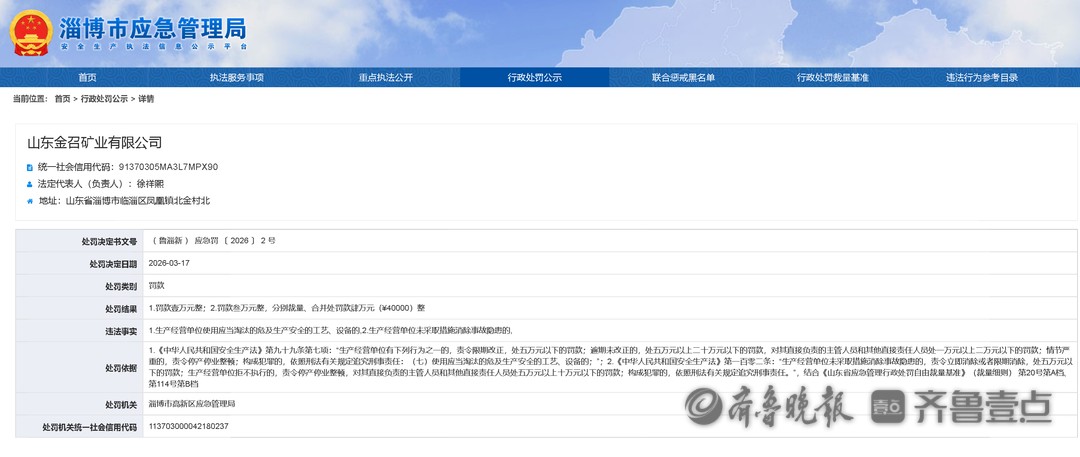The height and width of the screenshot is (457, 1080).
Task: Click the address home icon
Action: [28, 201]
